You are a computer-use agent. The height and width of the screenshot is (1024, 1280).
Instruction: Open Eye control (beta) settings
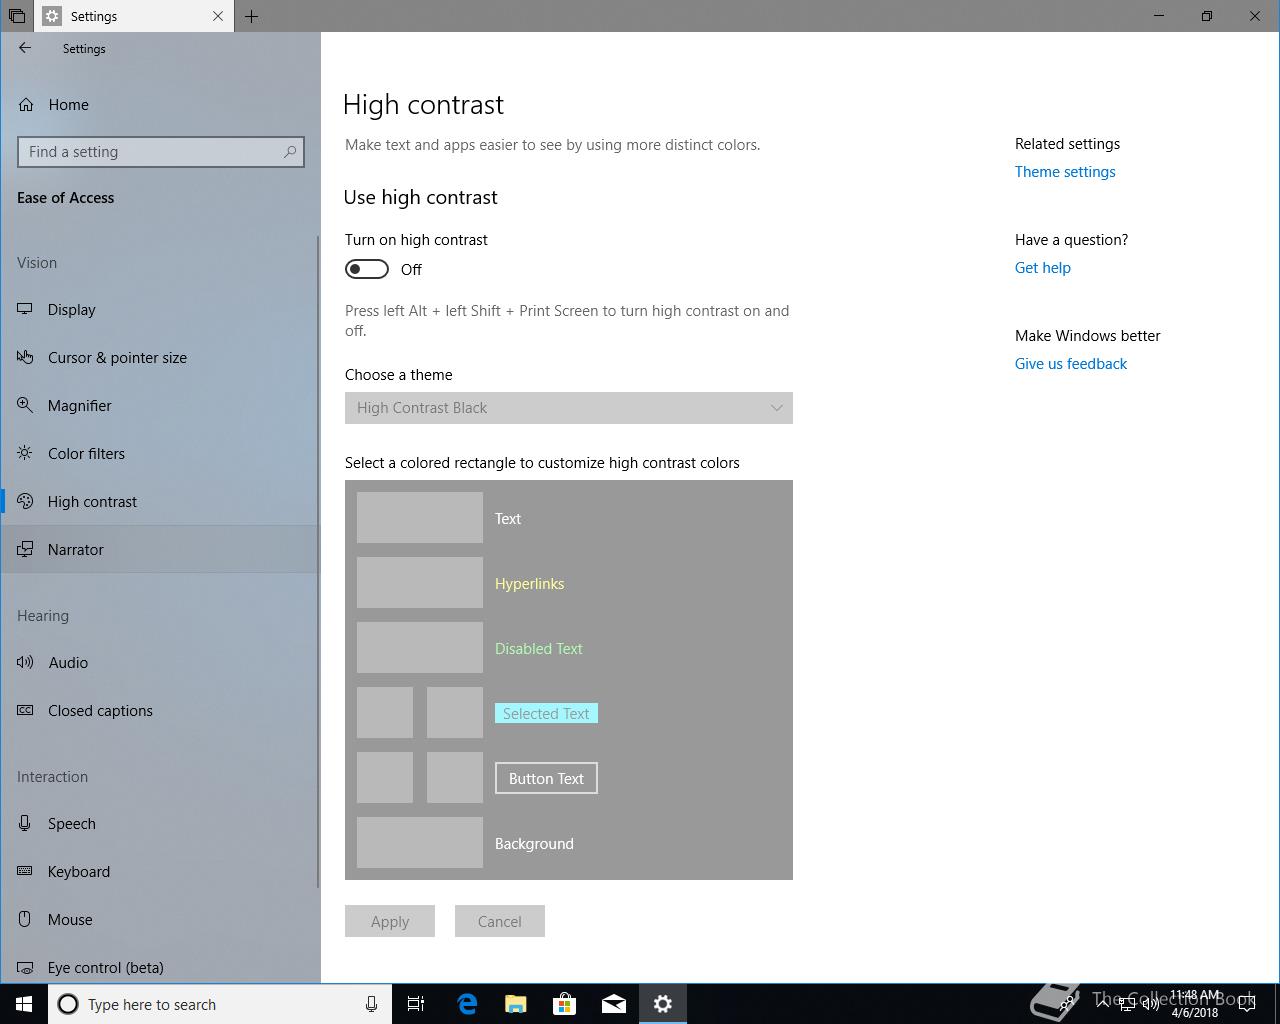160,967
